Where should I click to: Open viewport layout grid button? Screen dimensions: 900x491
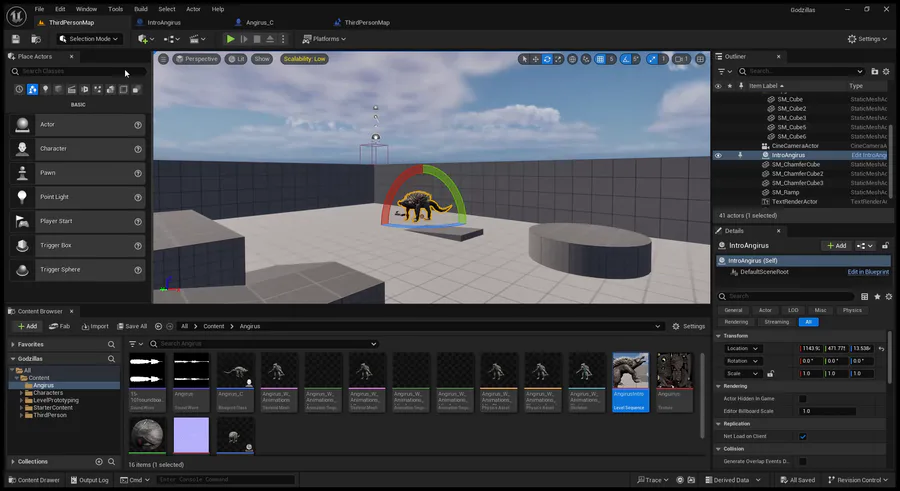[x=700, y=59]
